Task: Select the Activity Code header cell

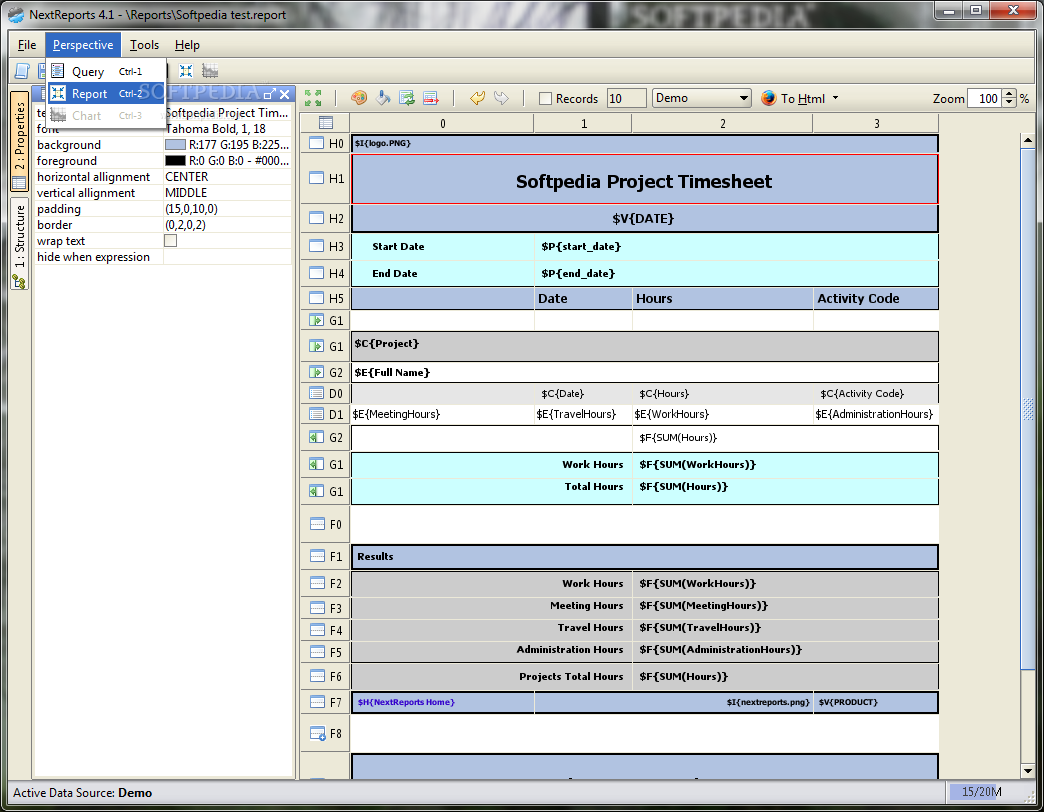Action: coord(876,298)
